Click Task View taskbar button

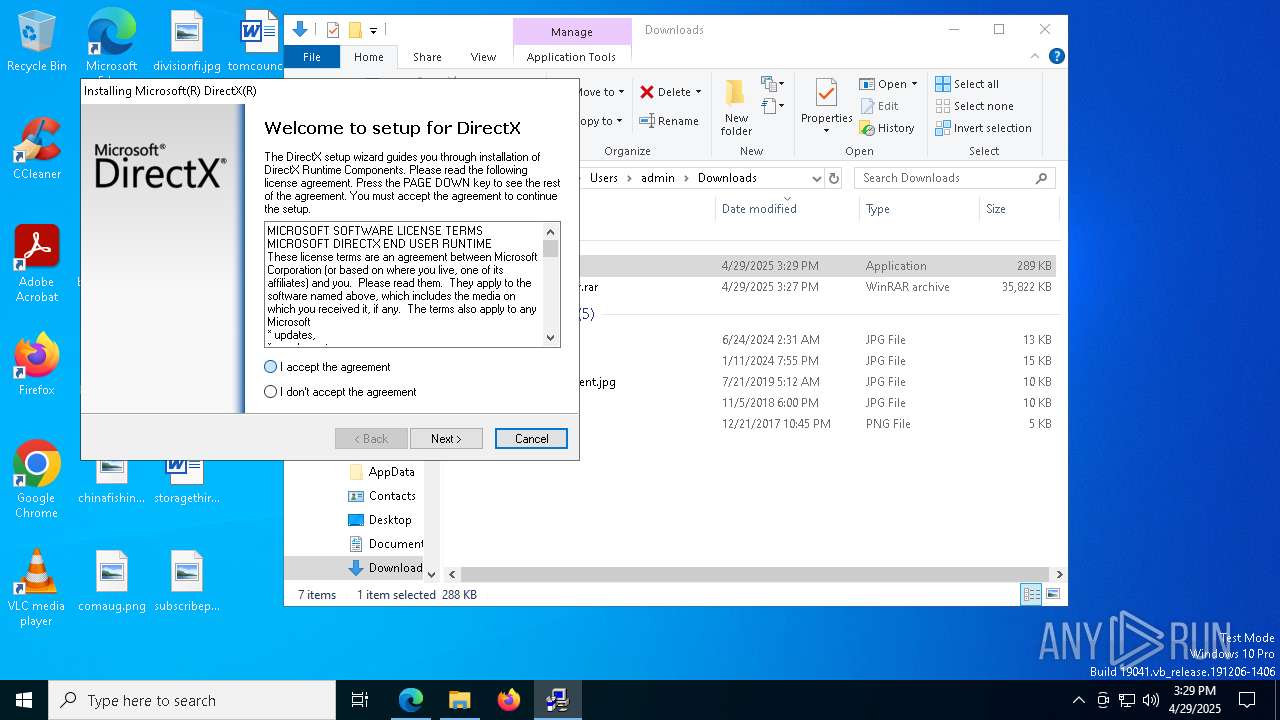pyautogui.click(x=360, y=700)
